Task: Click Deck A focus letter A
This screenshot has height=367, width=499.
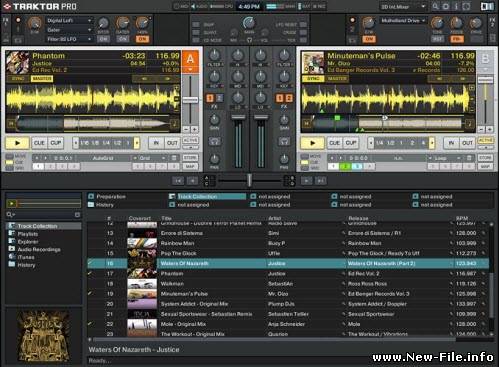Action: (190, 59)
